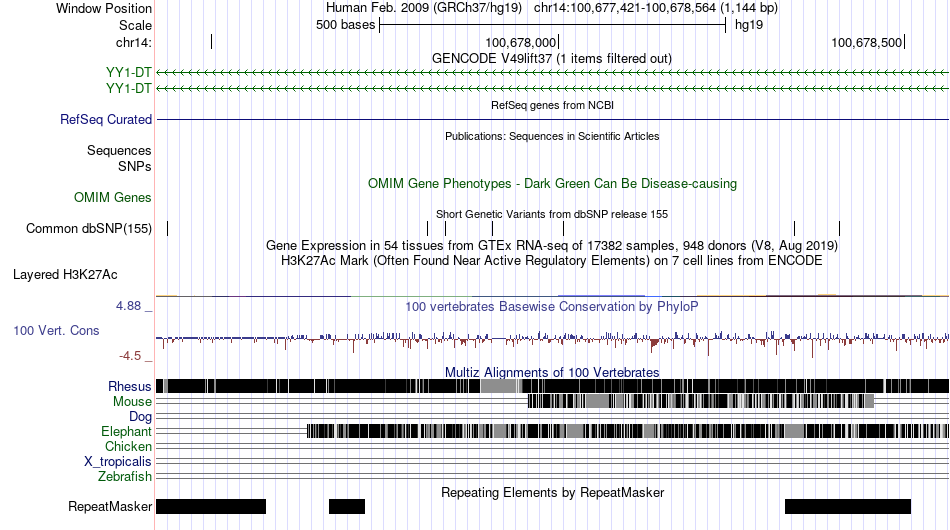Click the Window Position track label
This screenshot has height=530, width=950.
[x=104, y=8]
